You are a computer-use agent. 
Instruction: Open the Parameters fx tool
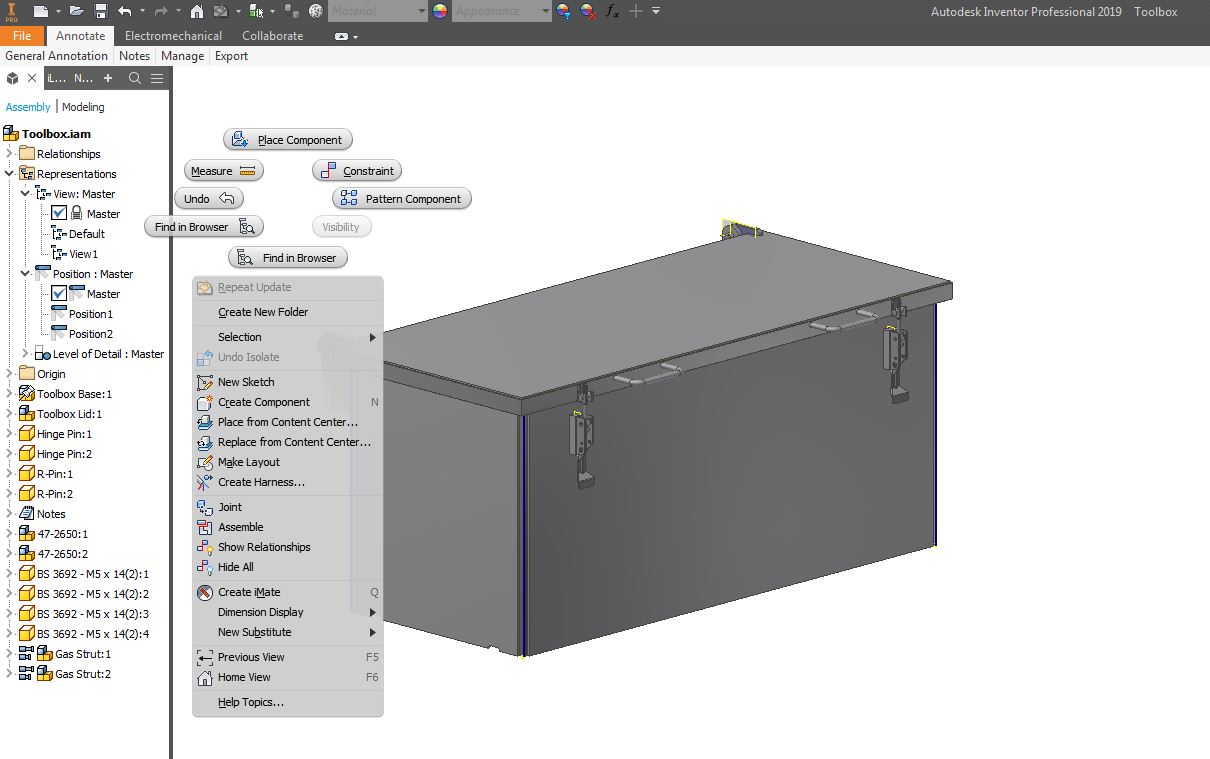[610, 11]
